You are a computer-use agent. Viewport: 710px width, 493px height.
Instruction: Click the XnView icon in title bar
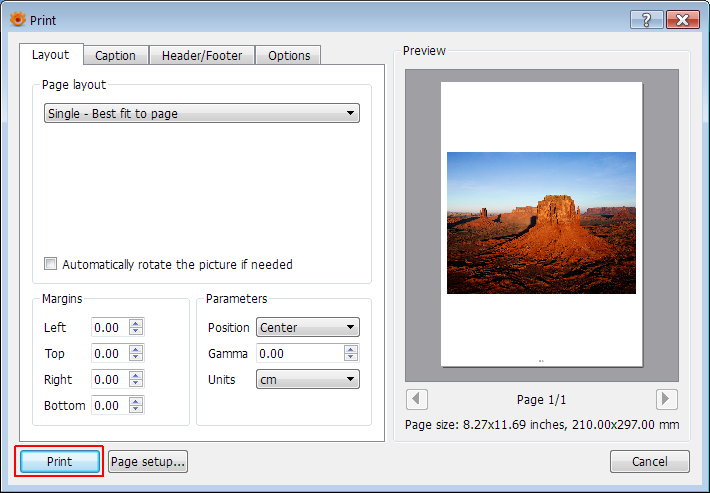pos(17,19)
